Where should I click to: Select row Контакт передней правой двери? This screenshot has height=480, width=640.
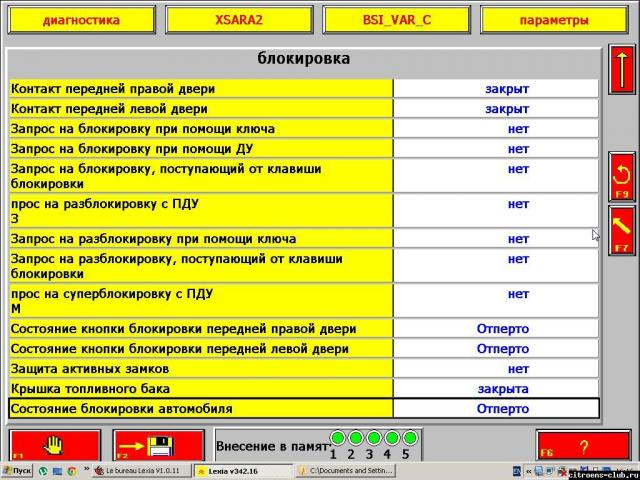point(304,89)
